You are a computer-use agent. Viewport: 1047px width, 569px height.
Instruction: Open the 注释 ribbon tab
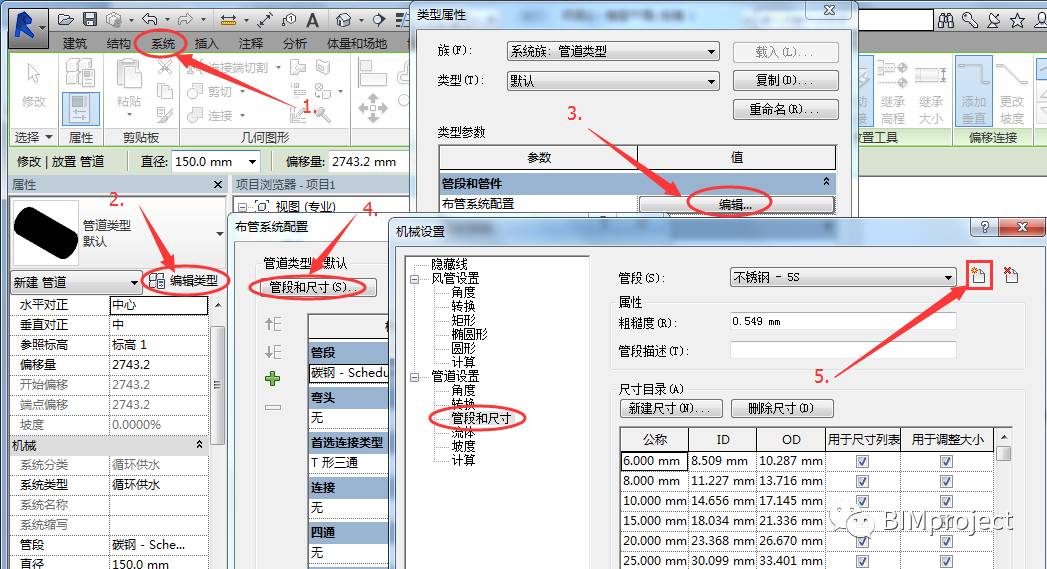click(250, 43)
